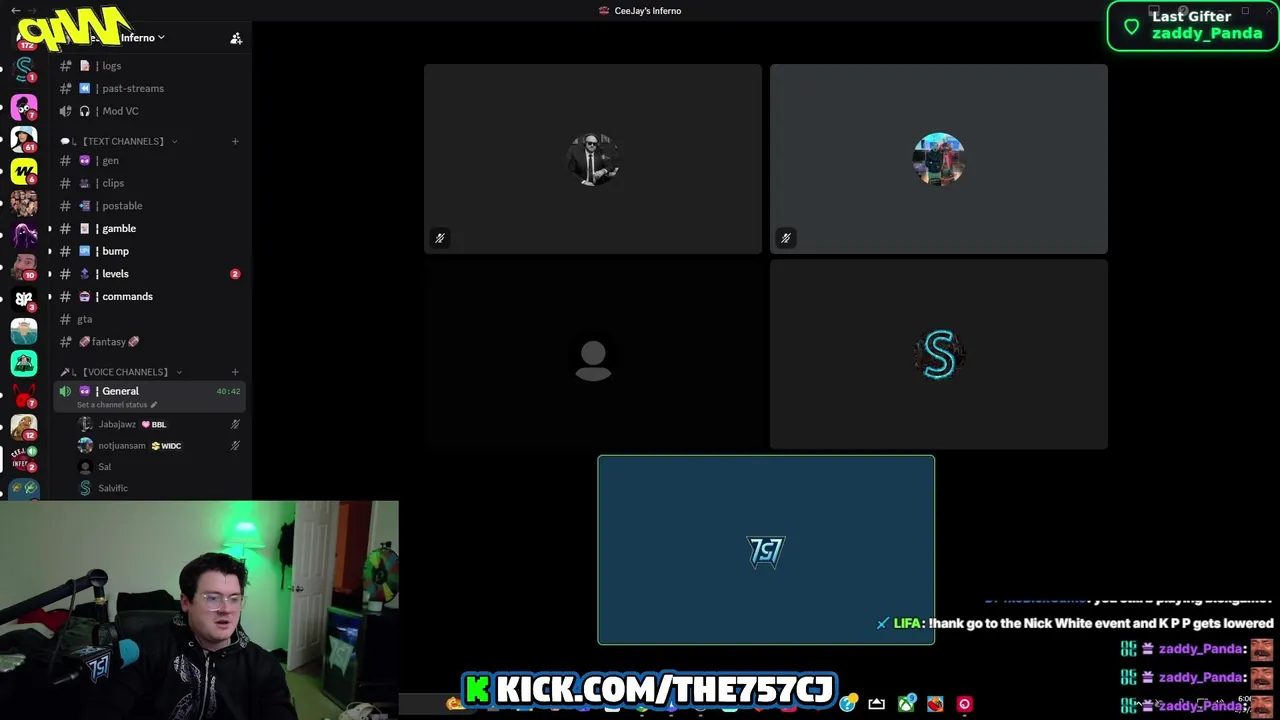Viewport: 1280px width, 720px height.
Task: Click the 40:42 call timer on General
Action: [x=228, y=391]
